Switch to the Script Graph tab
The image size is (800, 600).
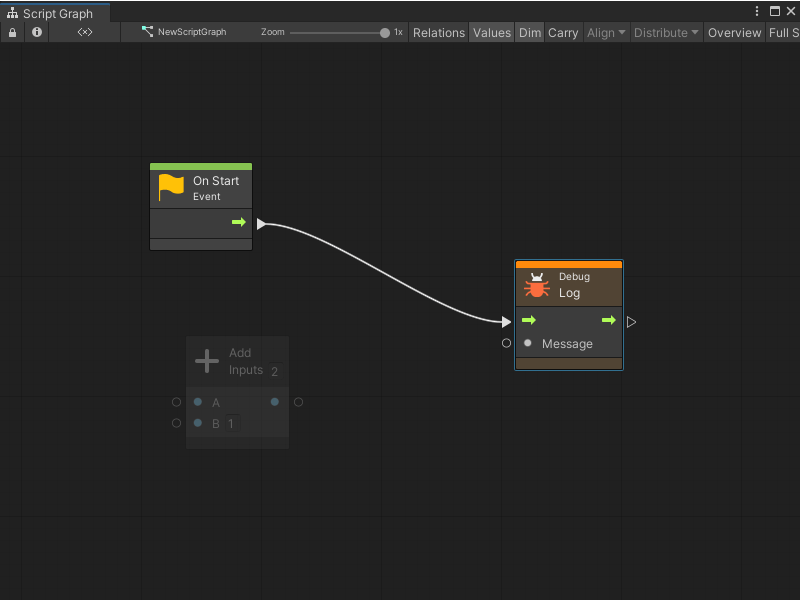coord(55,14)
